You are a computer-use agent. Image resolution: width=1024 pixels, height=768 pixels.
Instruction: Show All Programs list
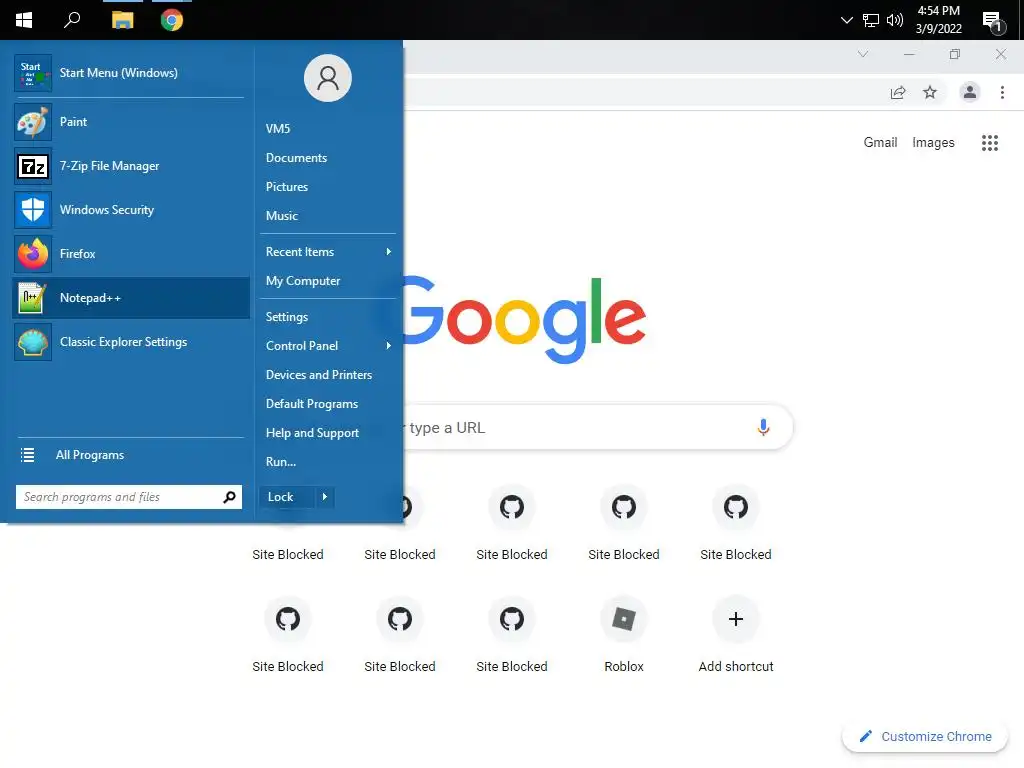click(131, 455)
